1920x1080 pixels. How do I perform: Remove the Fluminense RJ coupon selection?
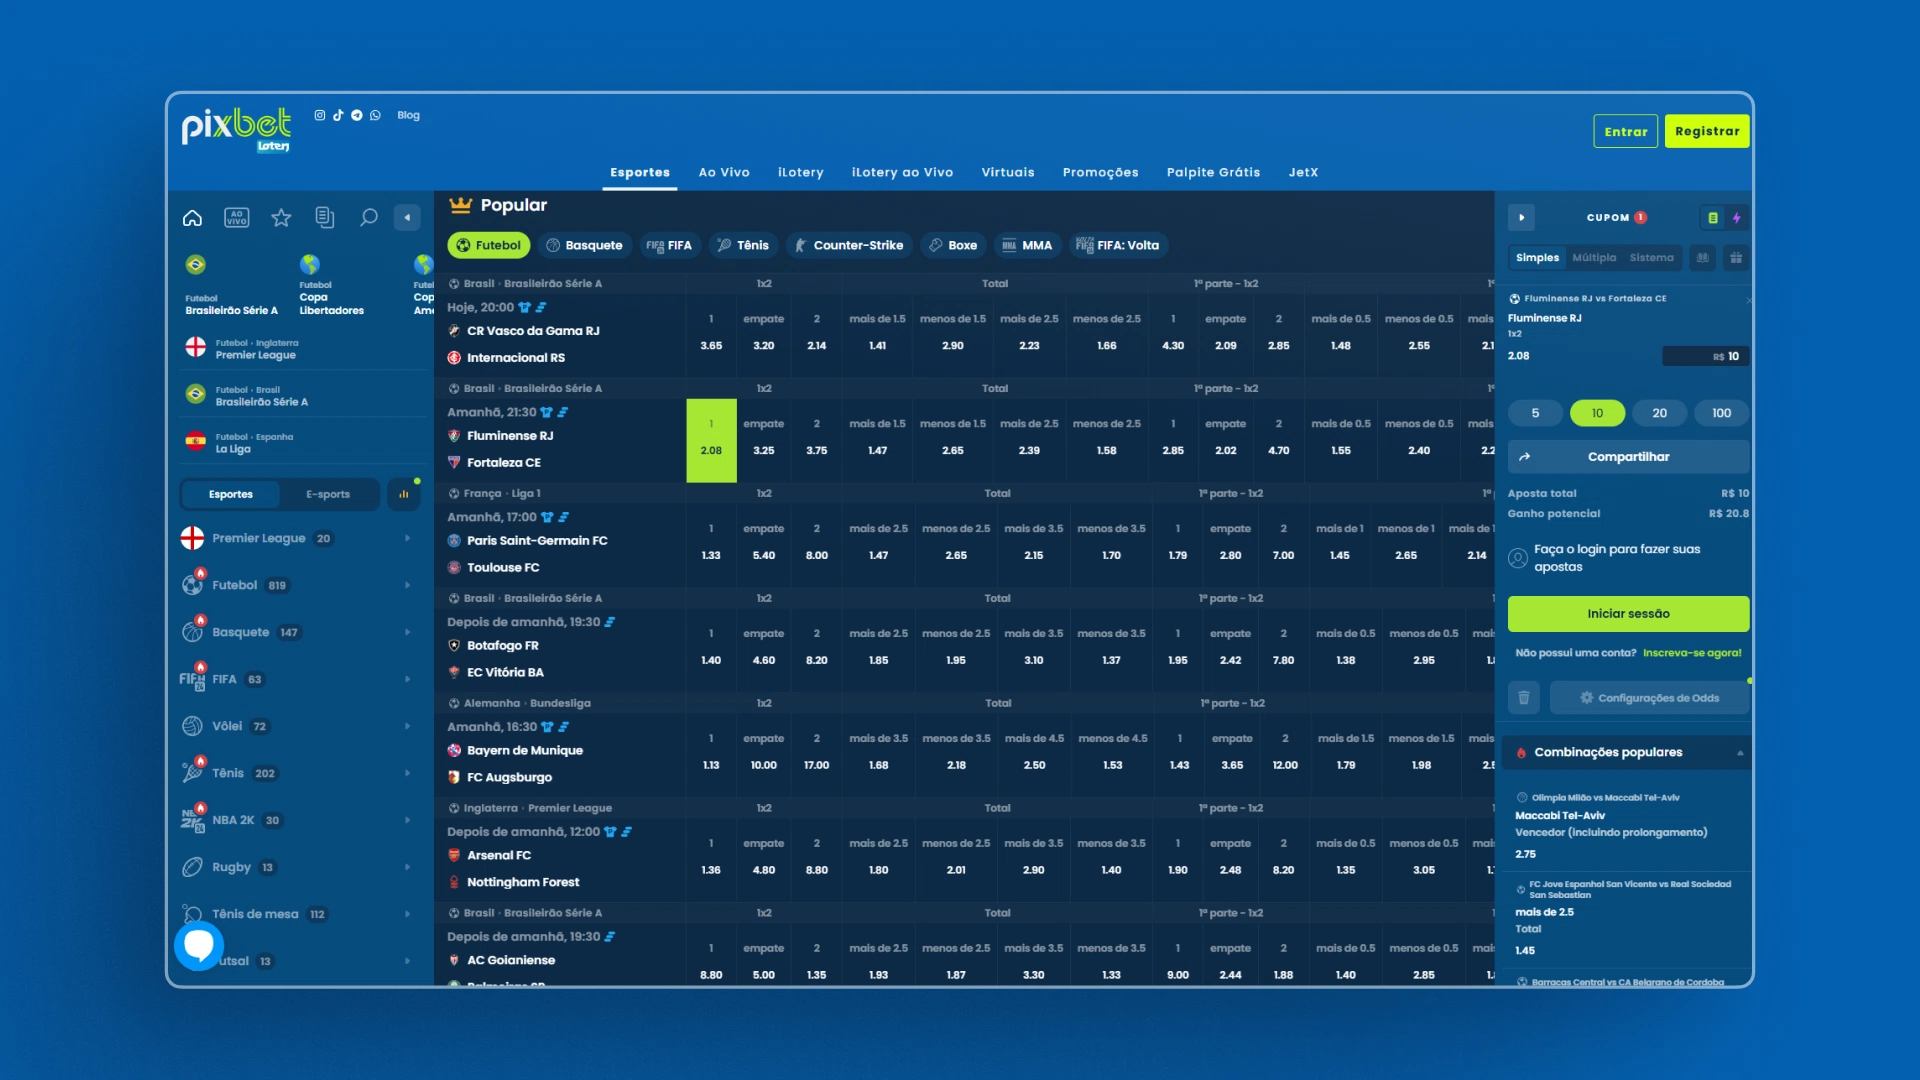(1749, 299)
